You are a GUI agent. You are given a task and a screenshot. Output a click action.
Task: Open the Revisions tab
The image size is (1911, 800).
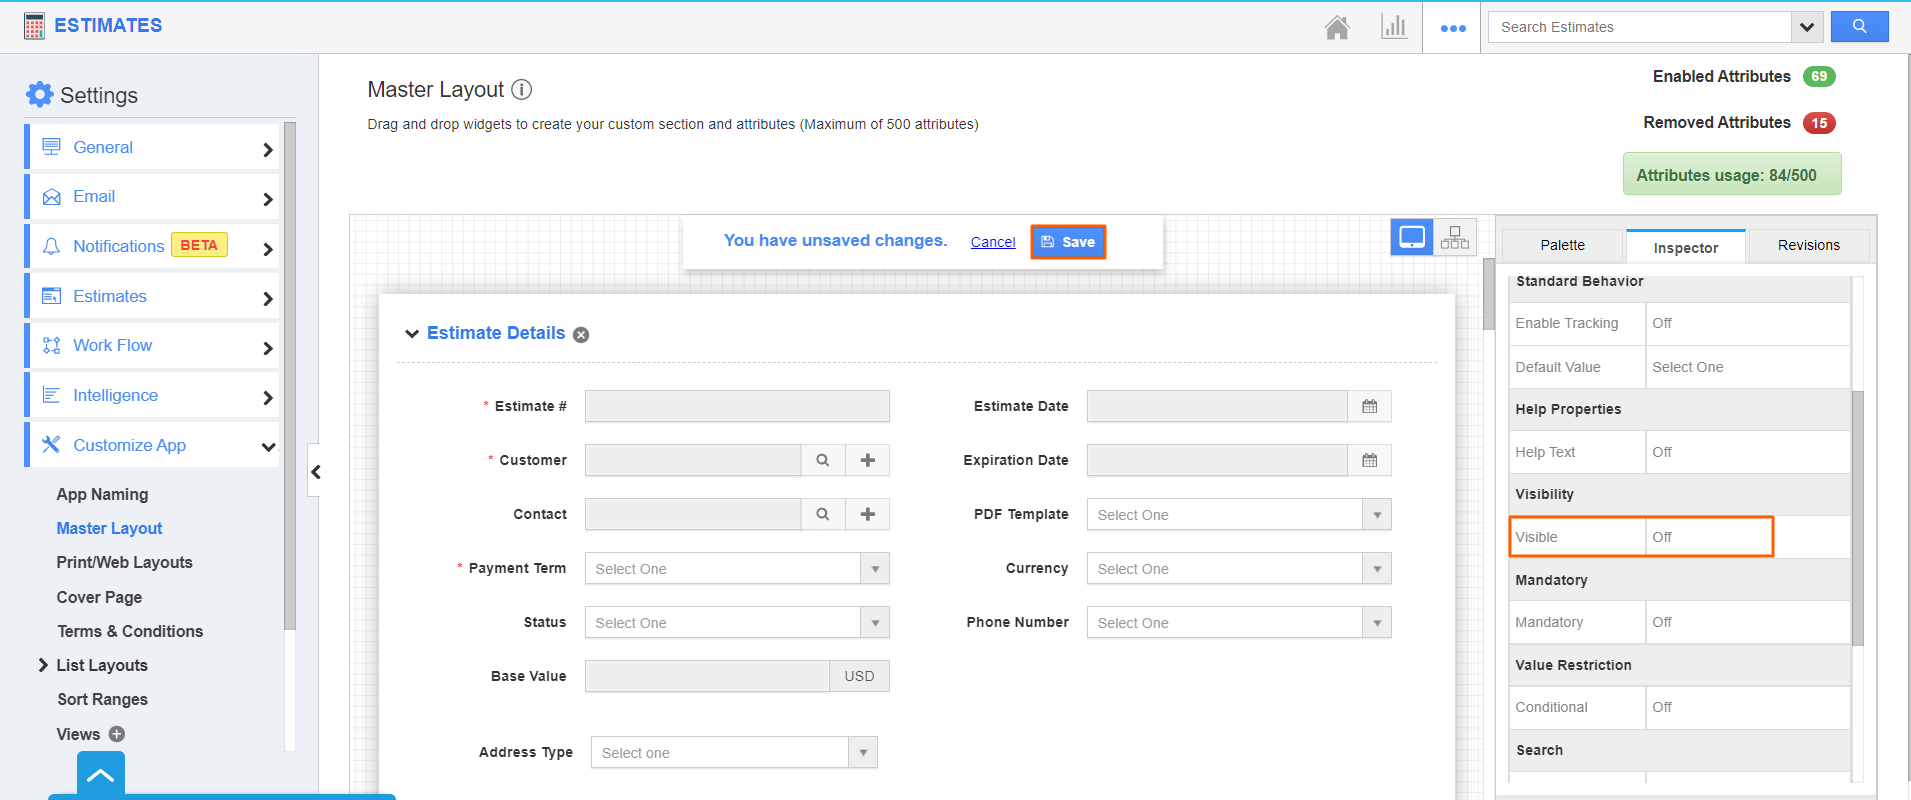[x=1808, y=245]
